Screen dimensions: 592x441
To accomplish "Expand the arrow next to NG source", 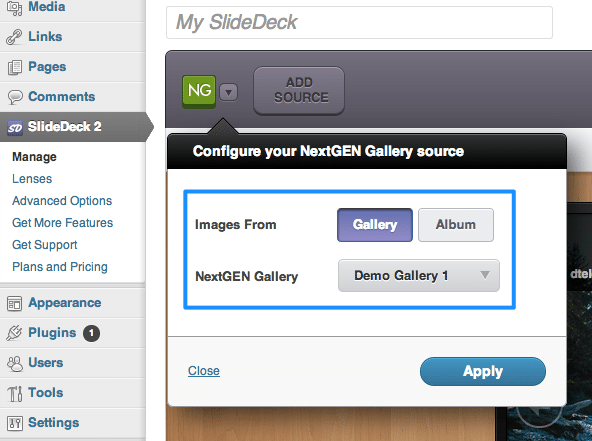I will pos(228,92).
